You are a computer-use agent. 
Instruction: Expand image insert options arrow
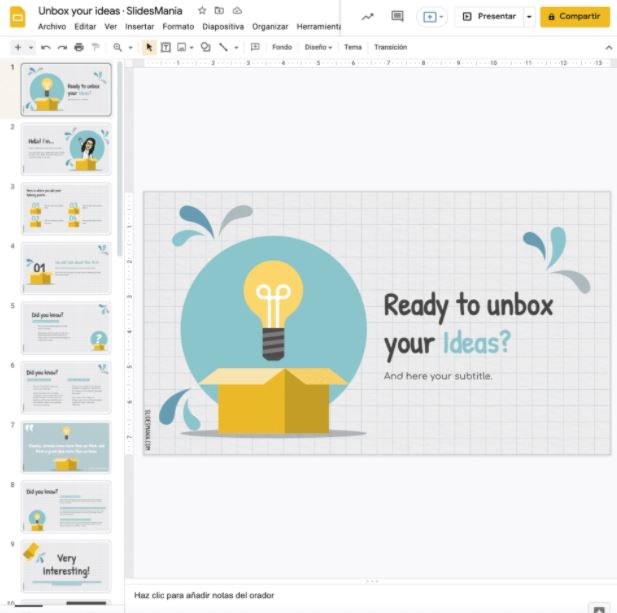point(191,48)
